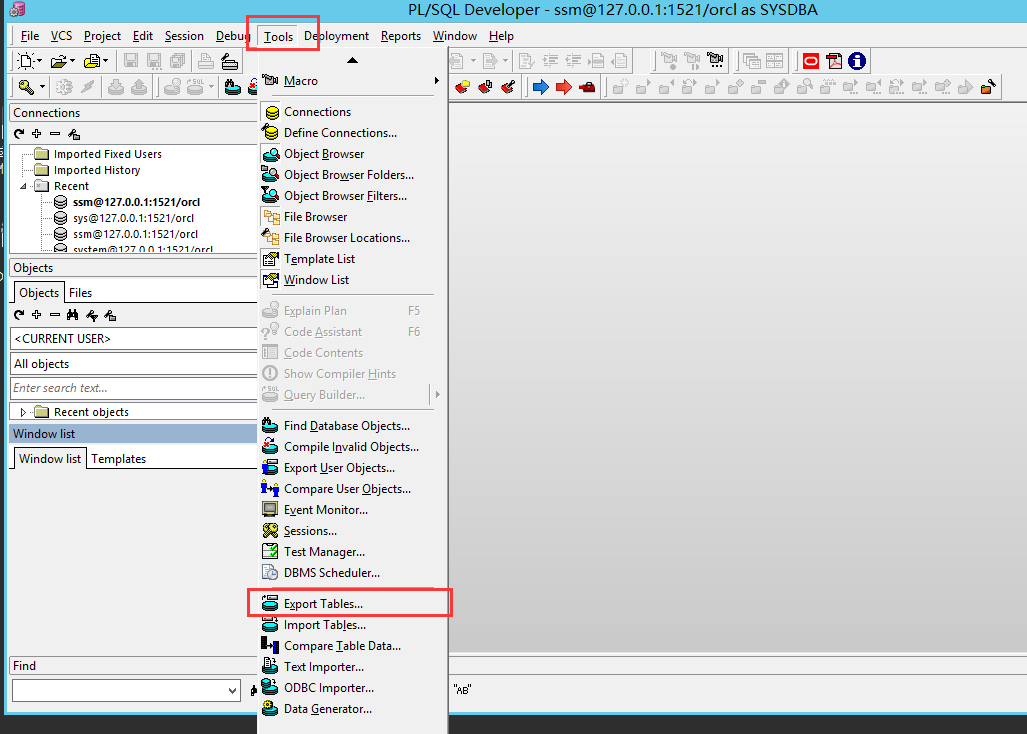Click the macro library camera icon with dots
Screen dimensions: 1027x734
click(x=715, y=61)
